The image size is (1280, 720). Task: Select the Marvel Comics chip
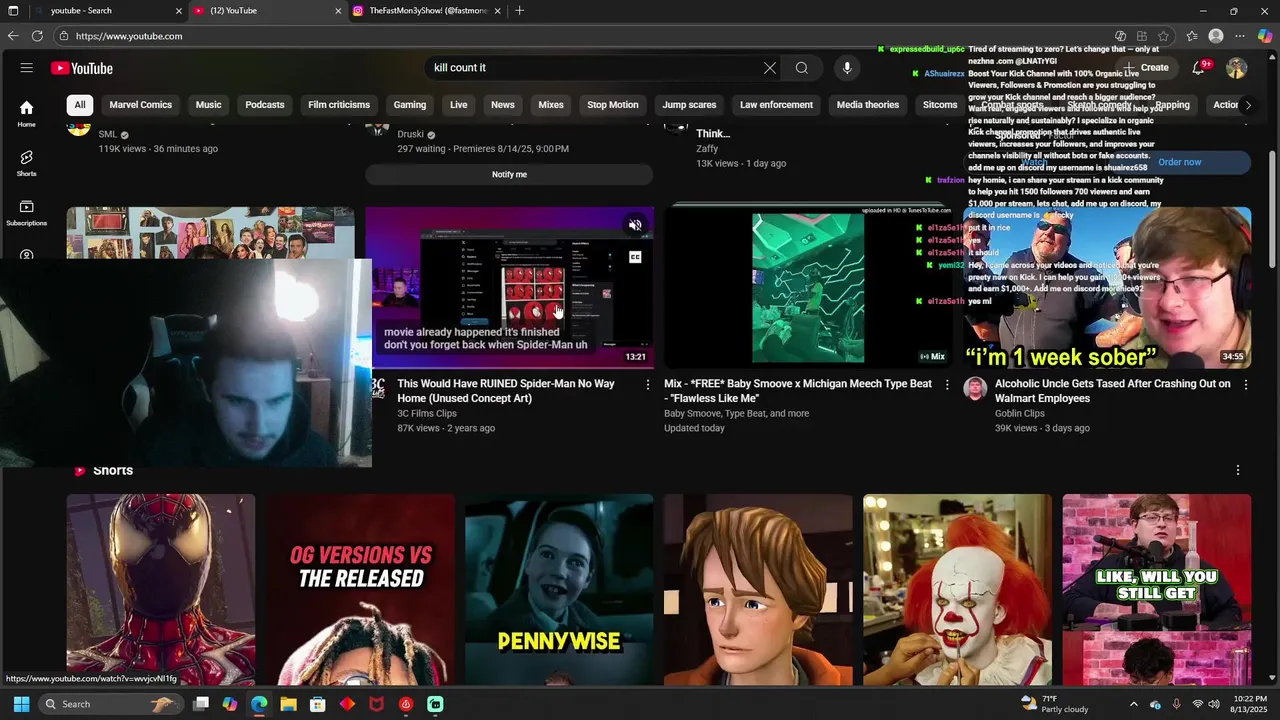[141, 105]
